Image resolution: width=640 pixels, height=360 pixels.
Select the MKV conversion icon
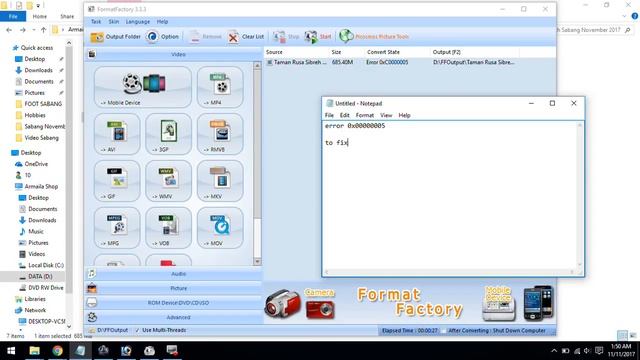220,181
